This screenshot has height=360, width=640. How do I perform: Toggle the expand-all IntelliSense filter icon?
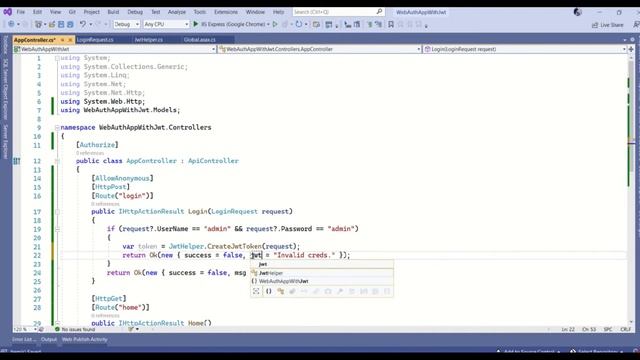click(256, 291)
